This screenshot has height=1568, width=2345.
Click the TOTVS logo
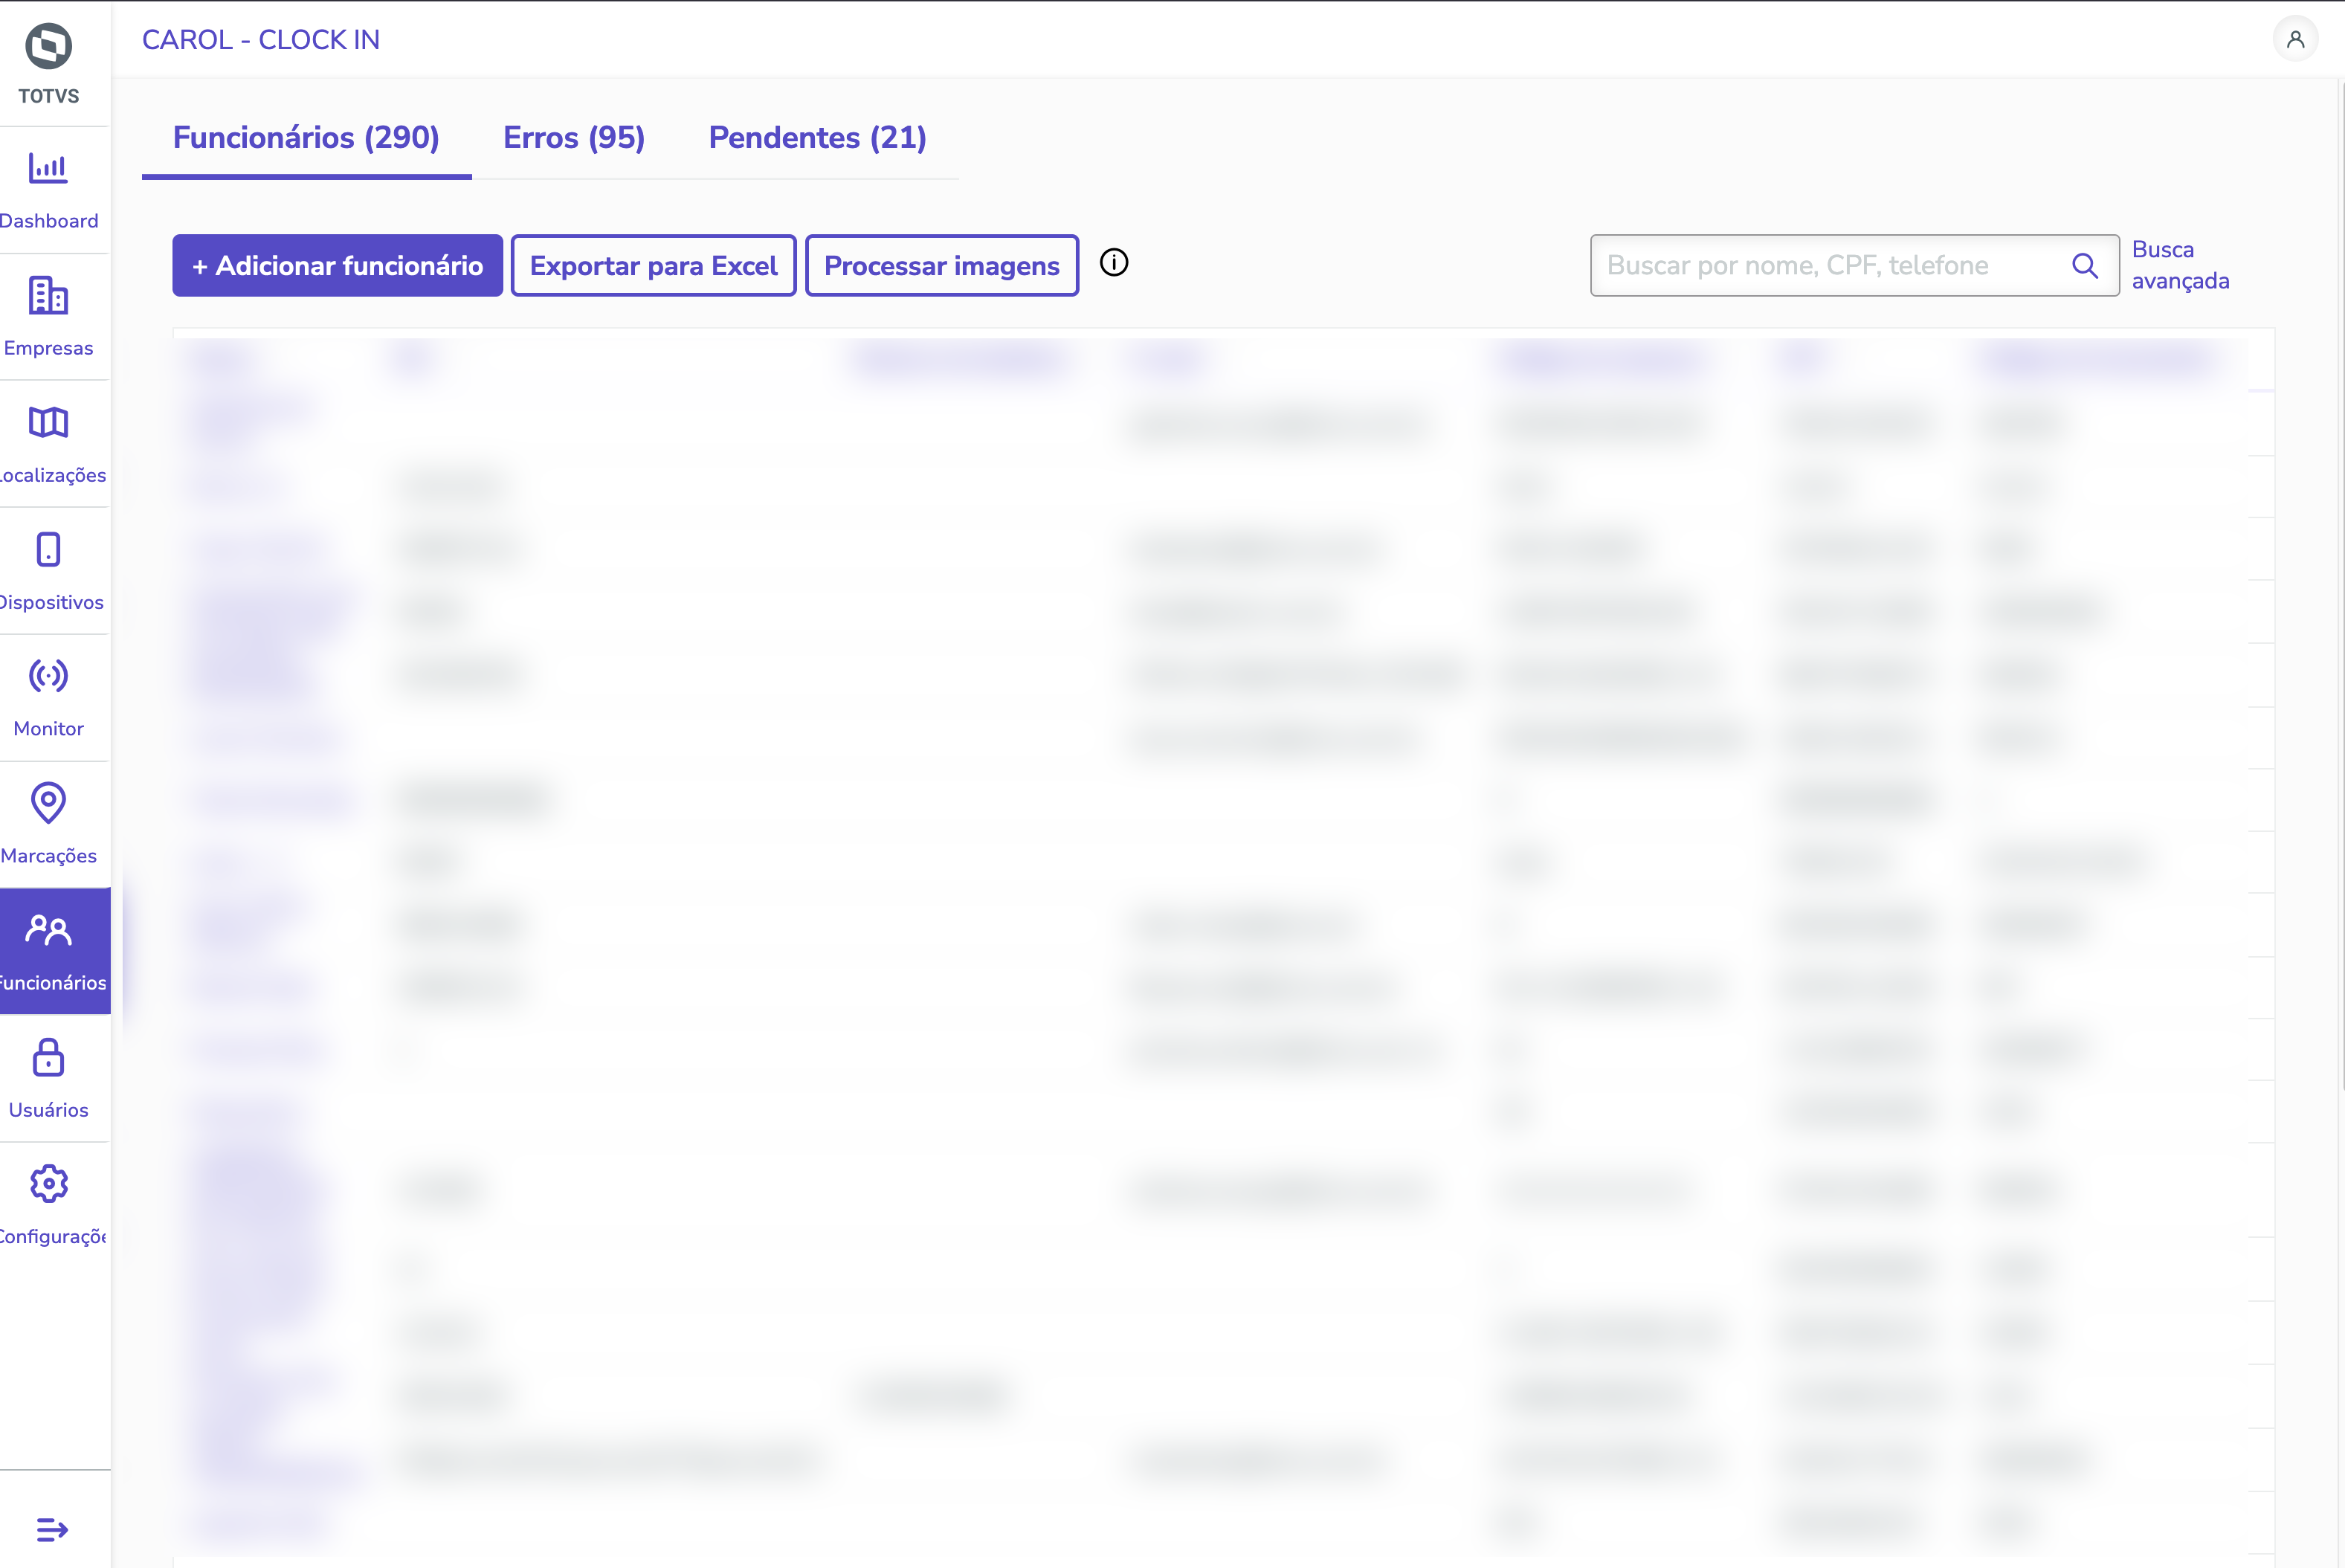[48, 47]
